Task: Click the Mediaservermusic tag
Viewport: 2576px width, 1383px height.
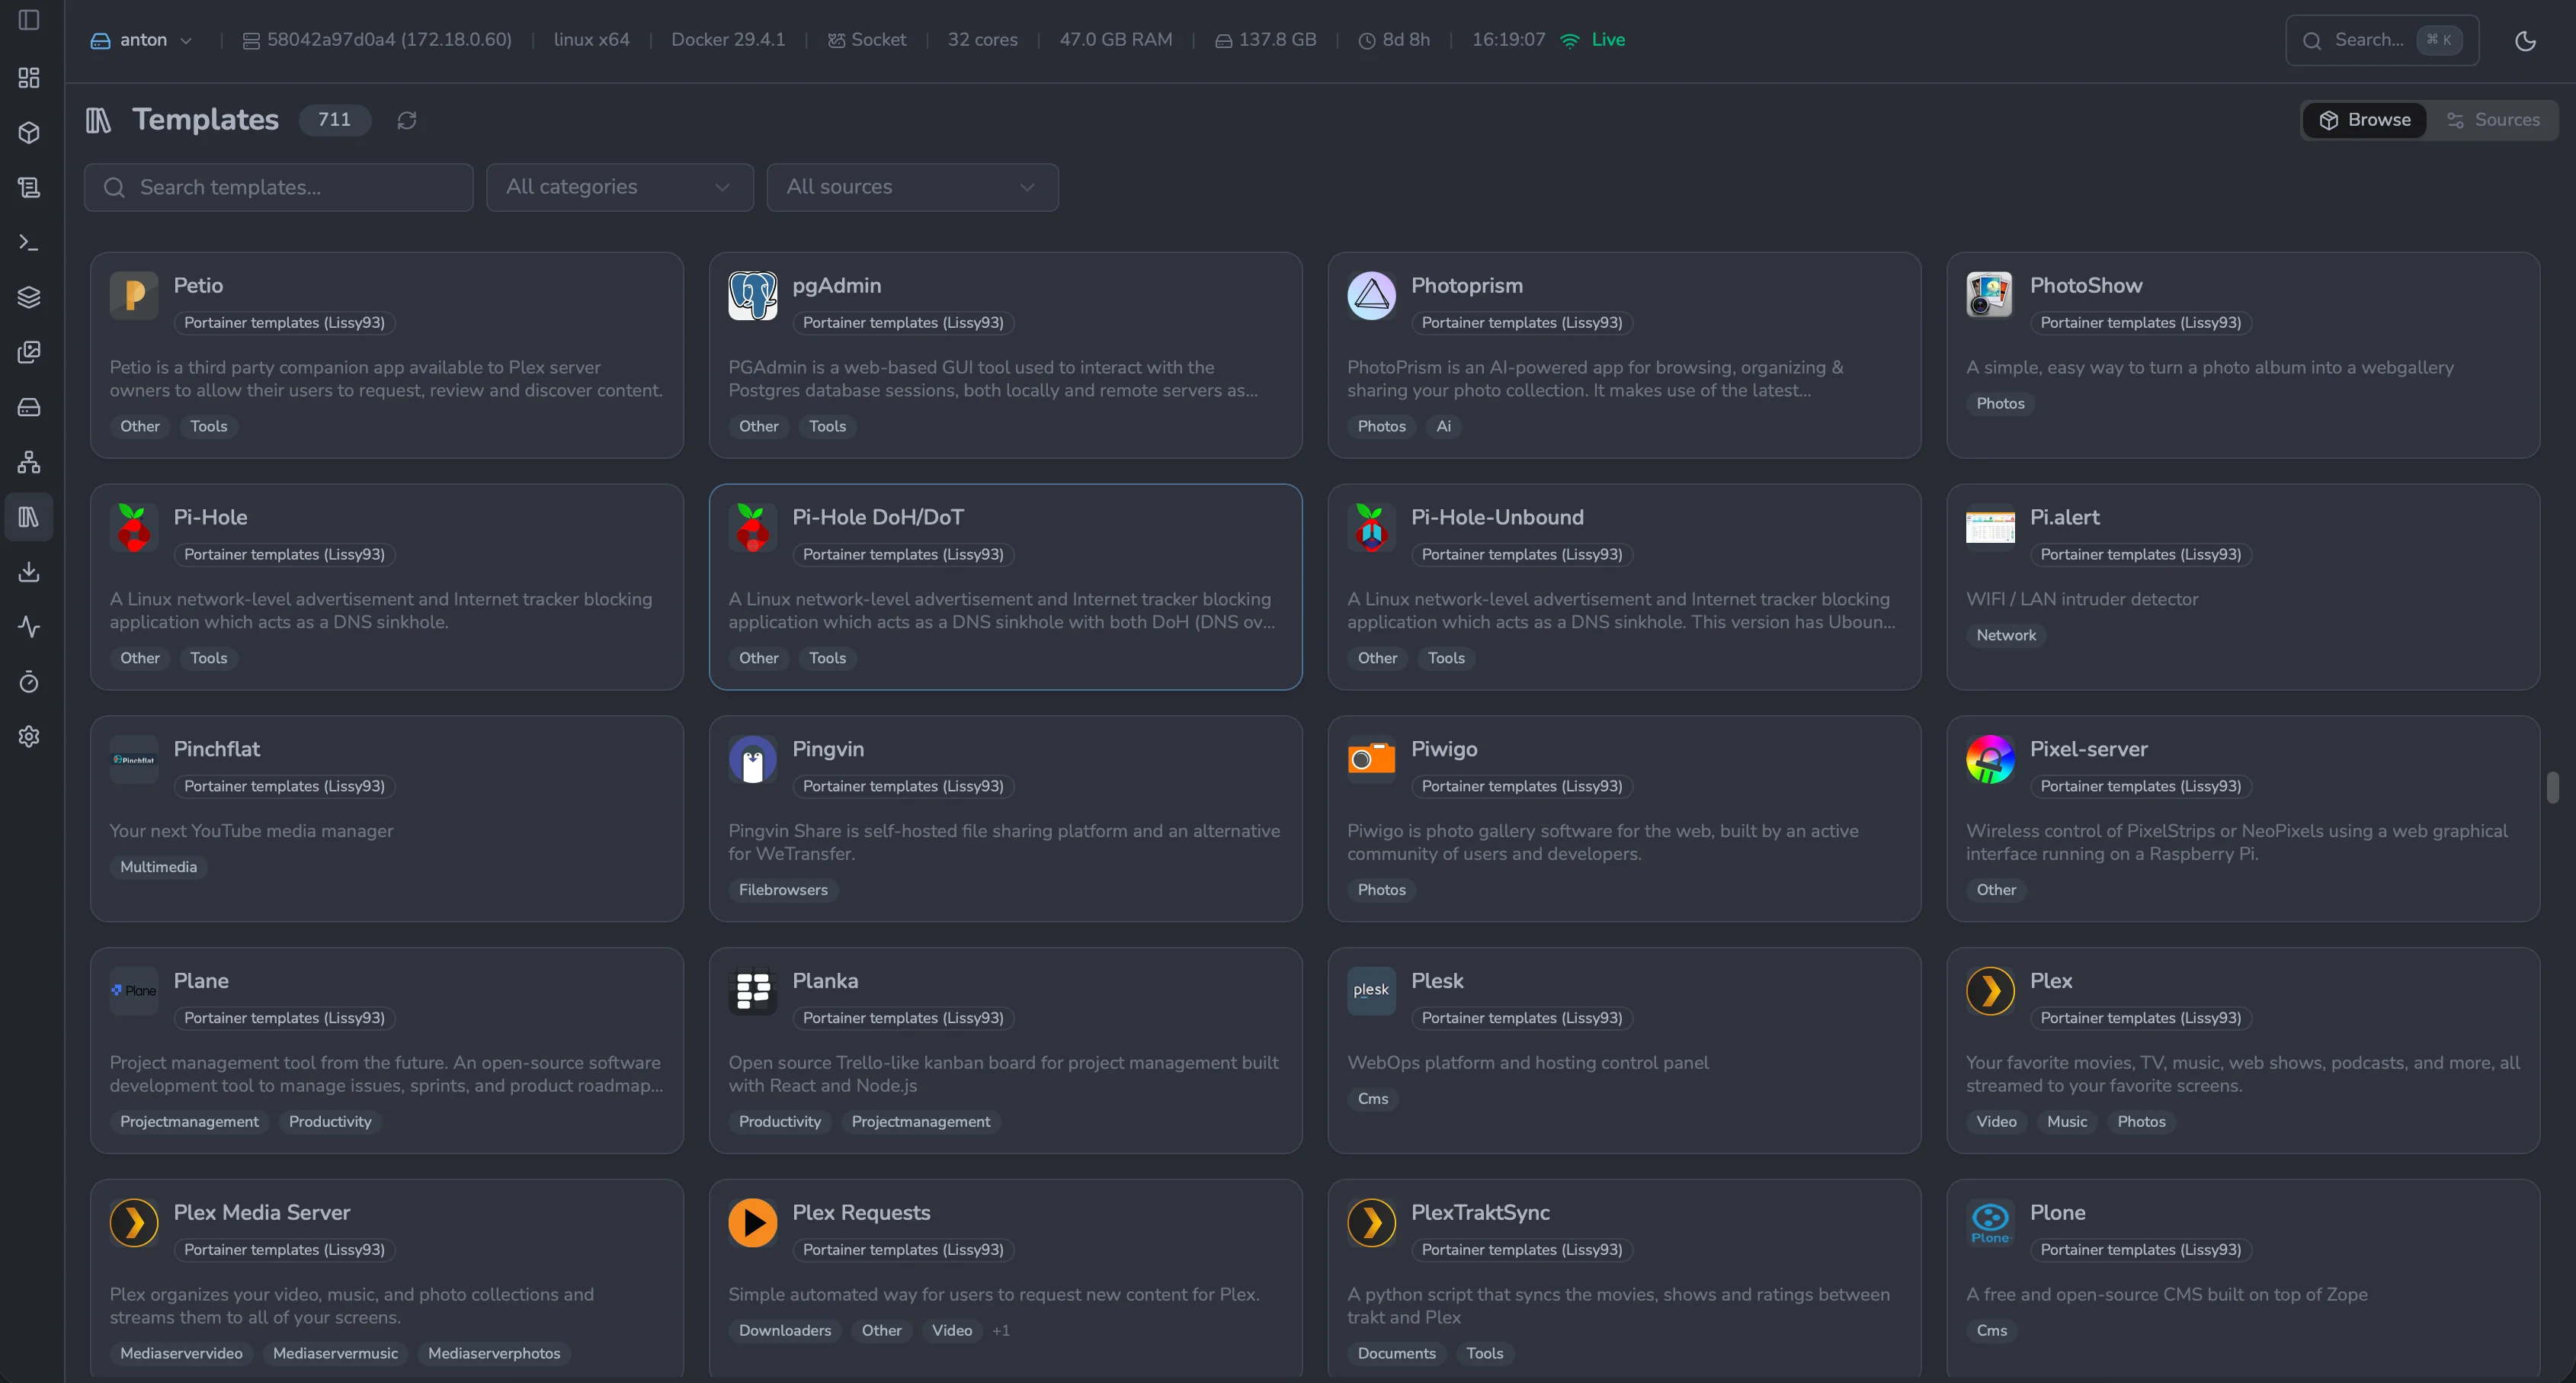Action: [x=335, y=1353]
